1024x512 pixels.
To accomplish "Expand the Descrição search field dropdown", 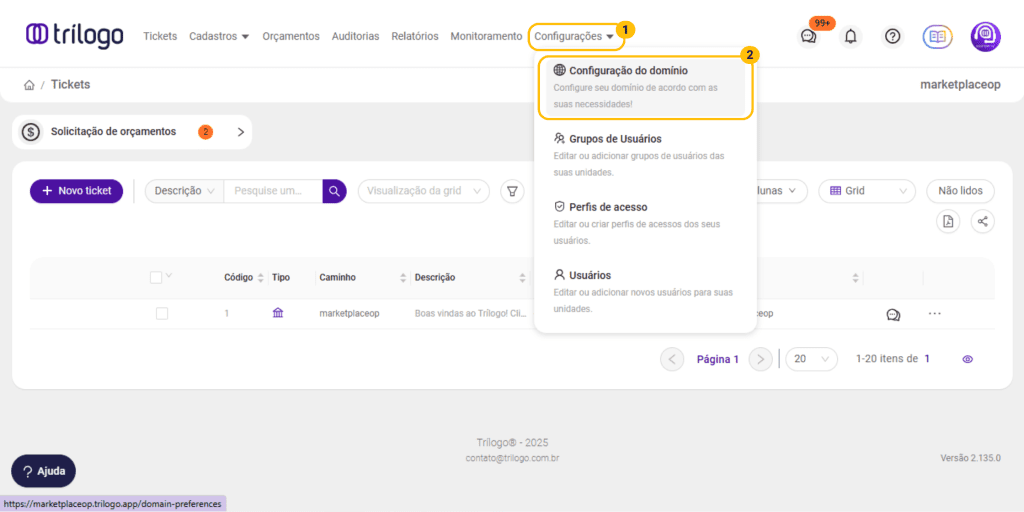I will pos(184,191).
